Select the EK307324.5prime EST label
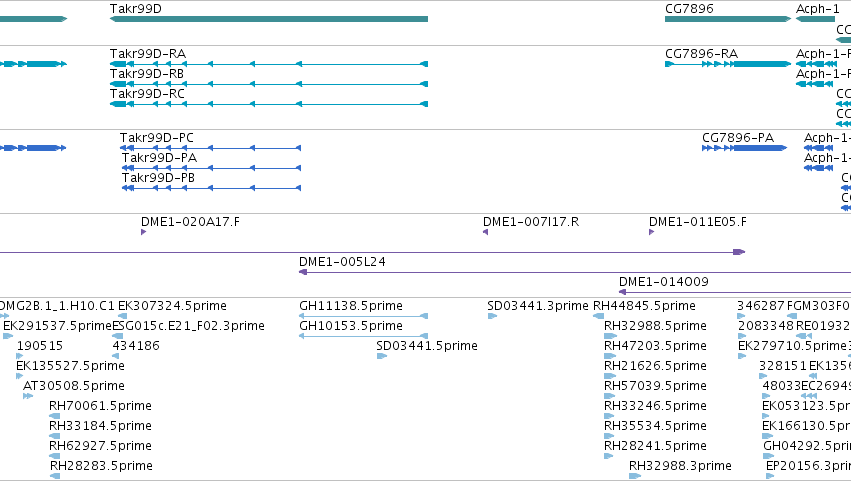Viewport: 851px width, 481px height. [x=172, y=306]
